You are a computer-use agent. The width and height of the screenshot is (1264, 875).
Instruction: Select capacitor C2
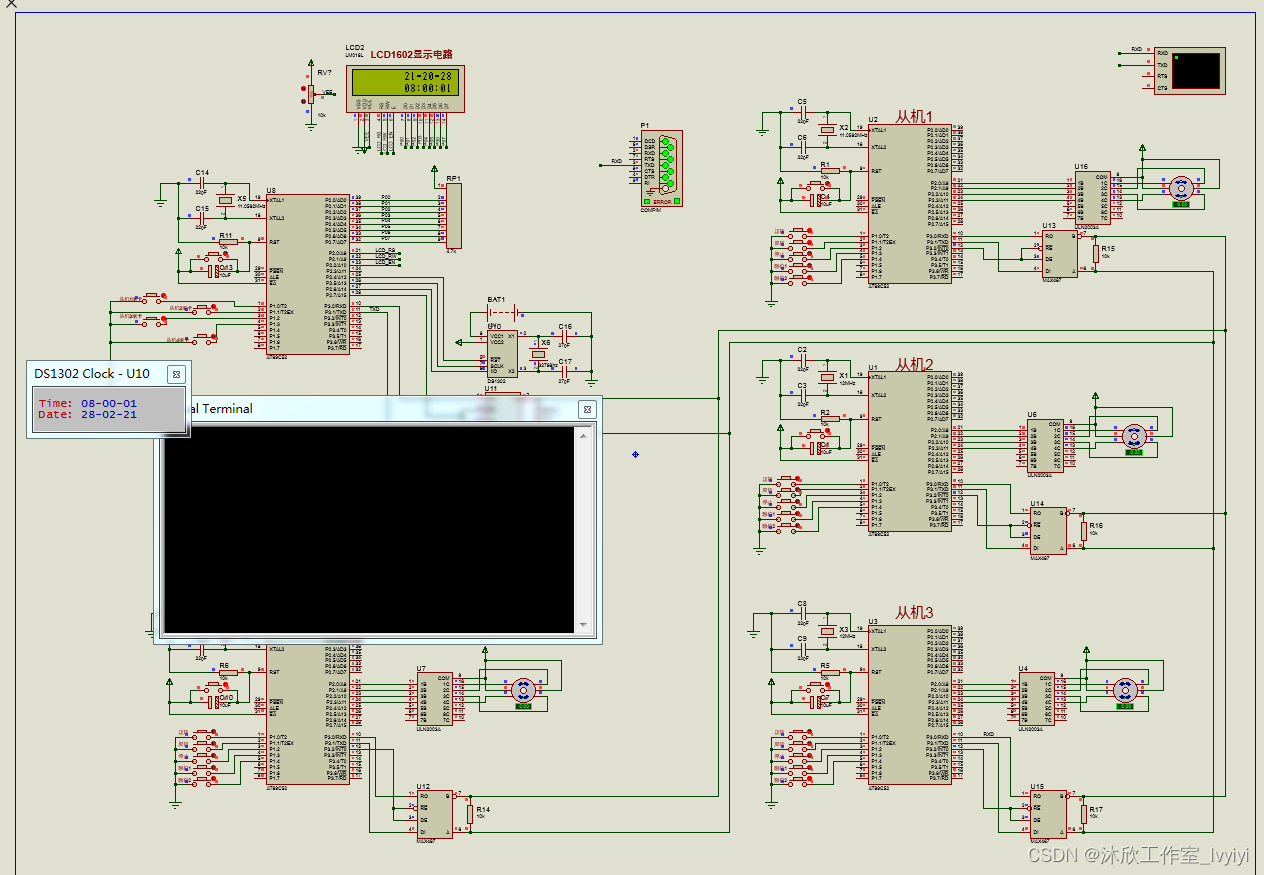[801, 361]
